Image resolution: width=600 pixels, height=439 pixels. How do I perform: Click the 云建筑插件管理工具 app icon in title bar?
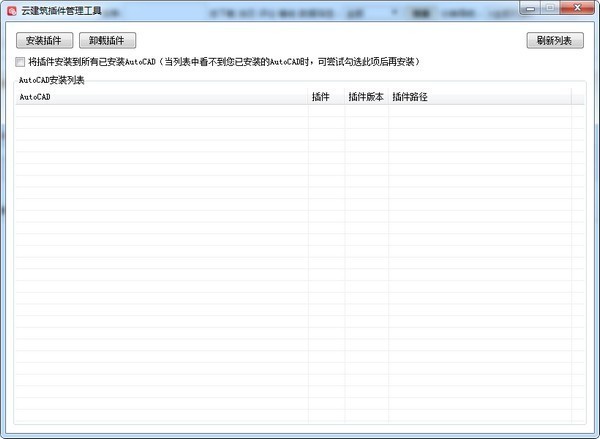tap(12, 10)
